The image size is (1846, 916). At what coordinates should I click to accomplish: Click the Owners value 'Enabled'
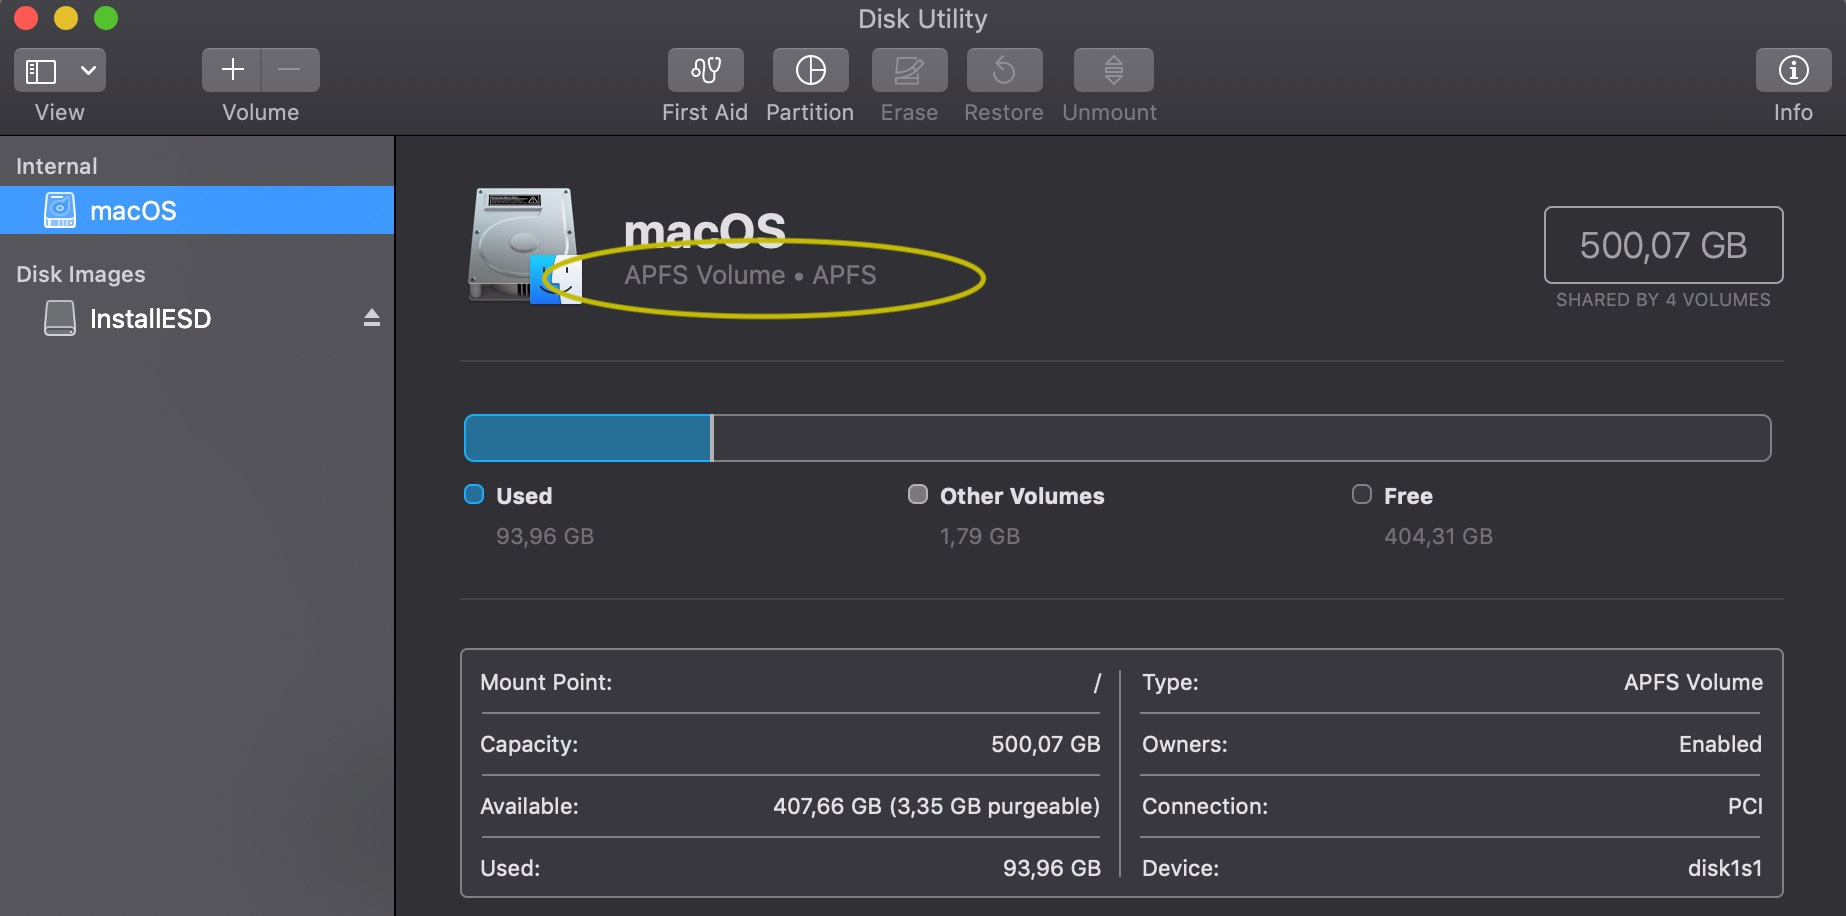pos(1720,744)
